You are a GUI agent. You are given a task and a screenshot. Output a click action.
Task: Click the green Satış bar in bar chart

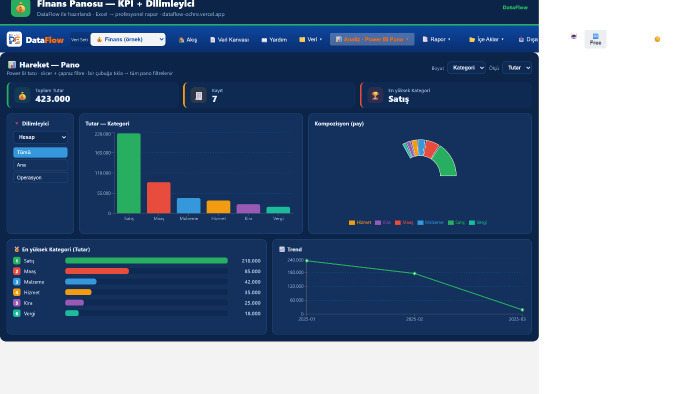pos(129,173)
